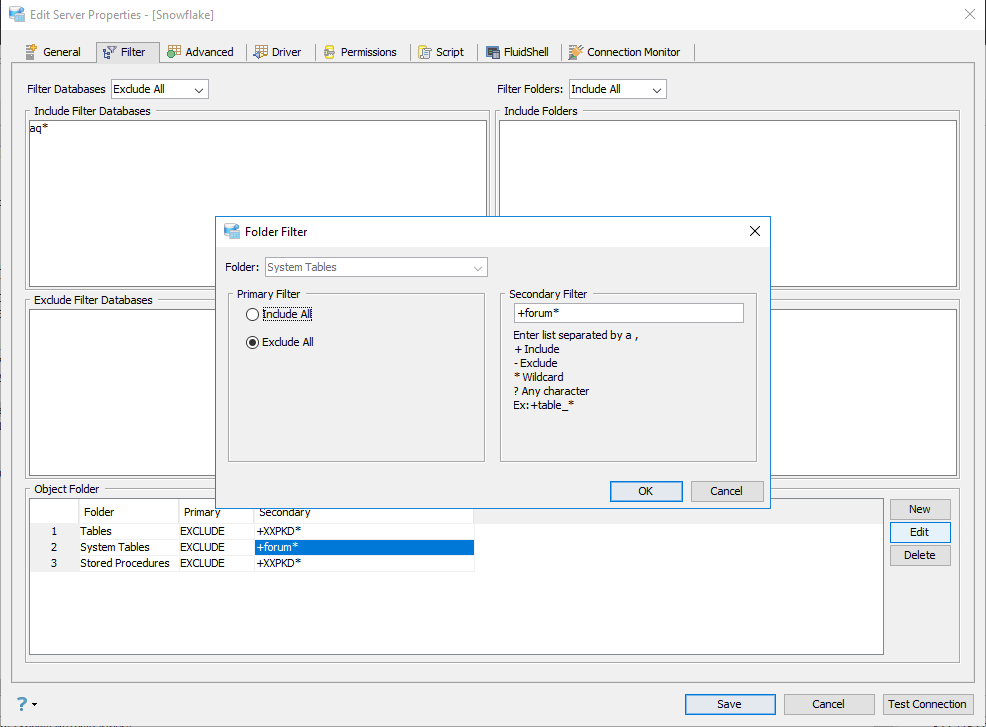
Task: Click the Test Connection button
Action: coord(927,704)
